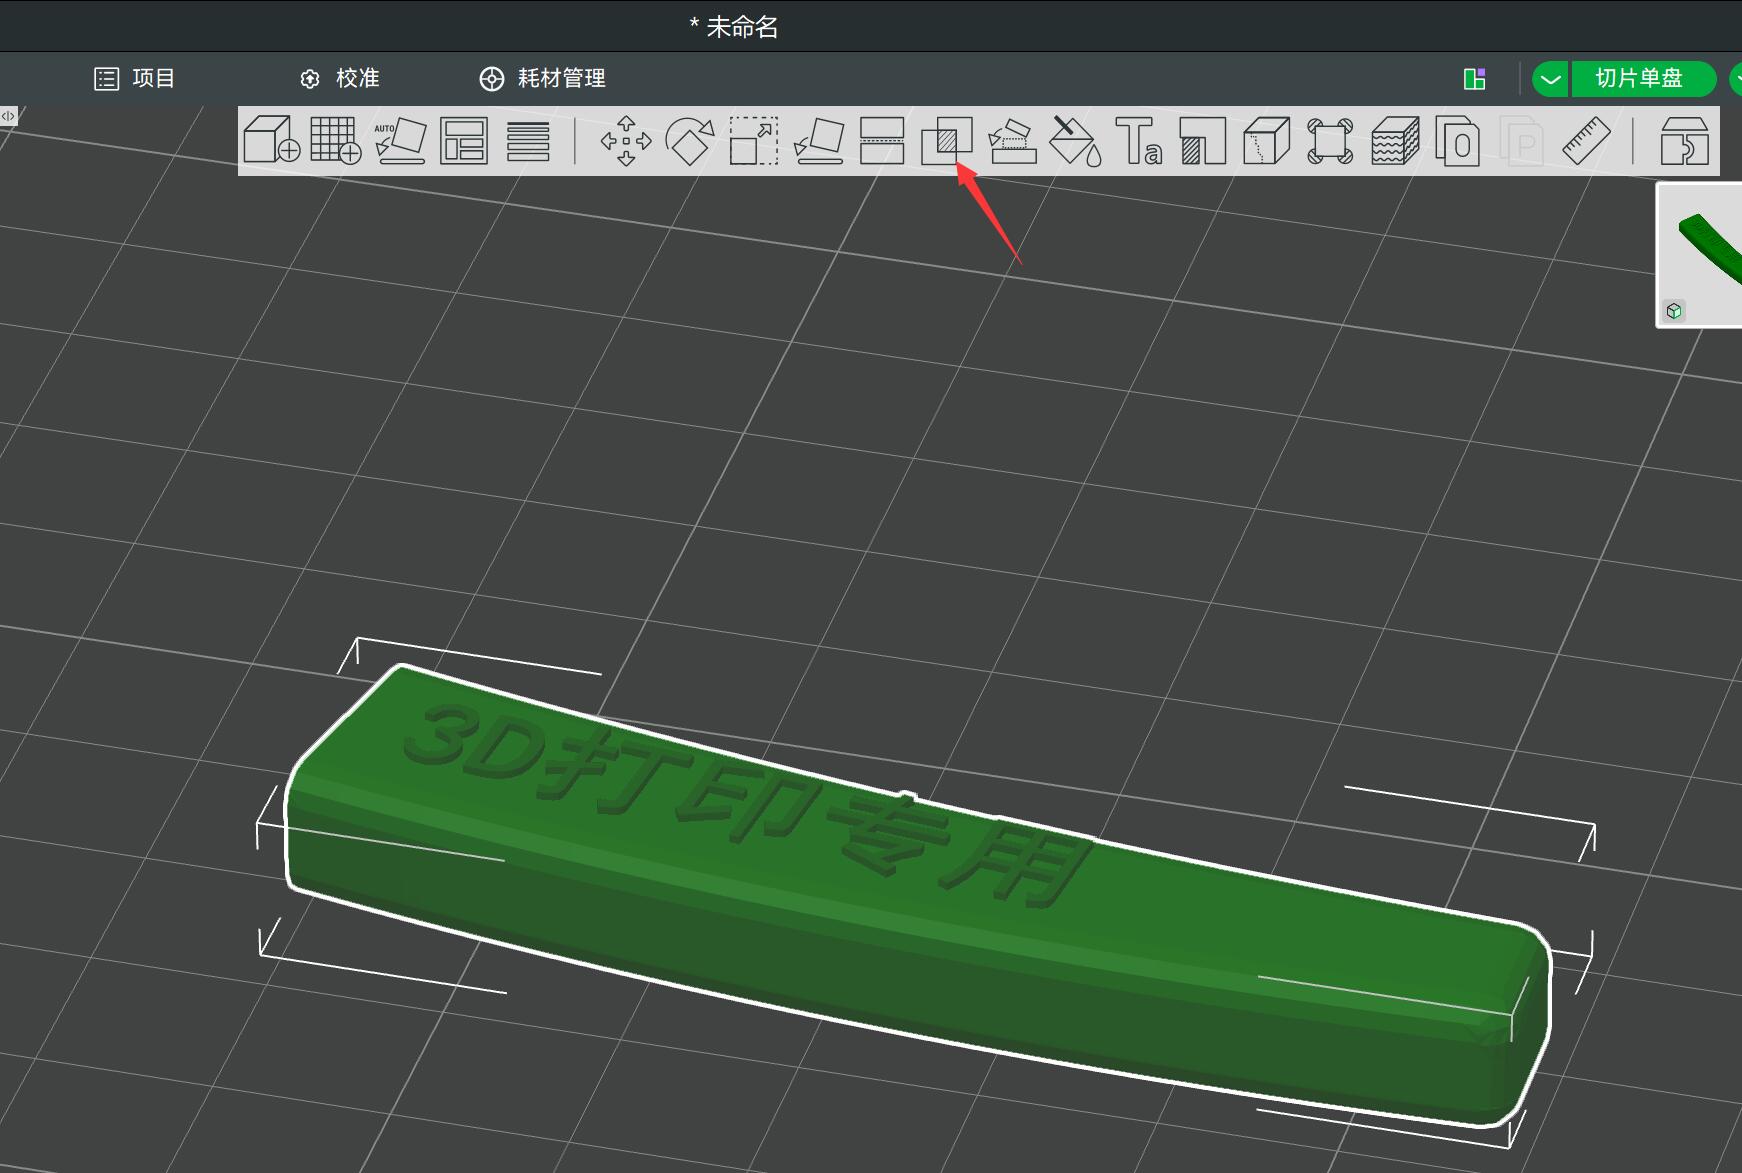1742x1173 pixels.
Task: Click the green layout icon near 切片单盘
Action: click(1474, 79)
